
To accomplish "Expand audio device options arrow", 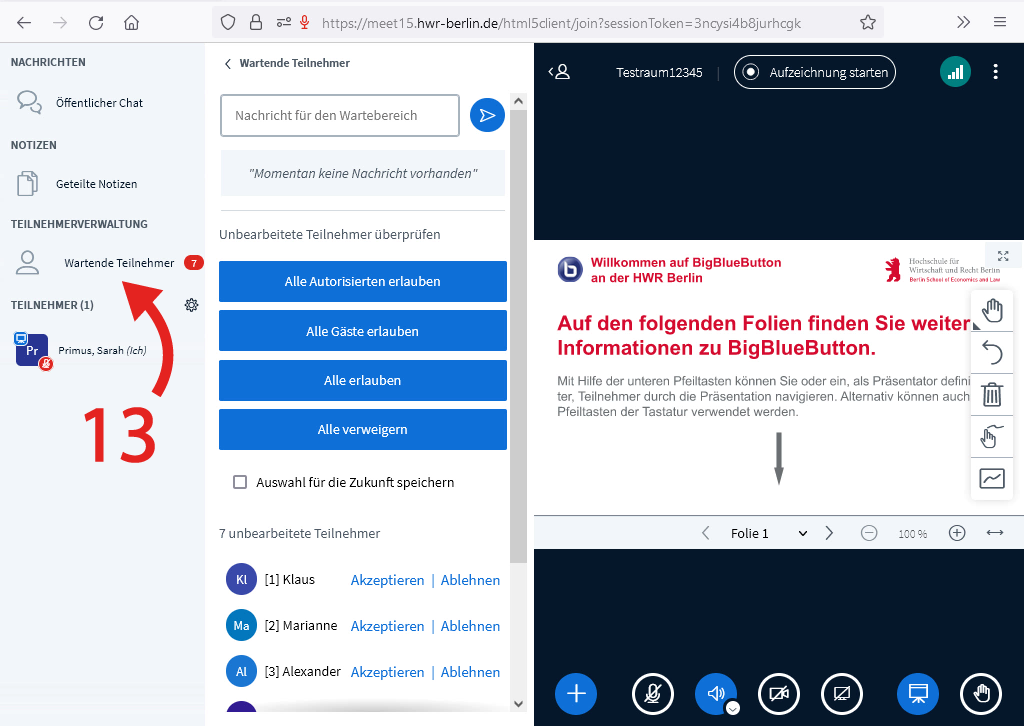I will (x=733, y=708).
